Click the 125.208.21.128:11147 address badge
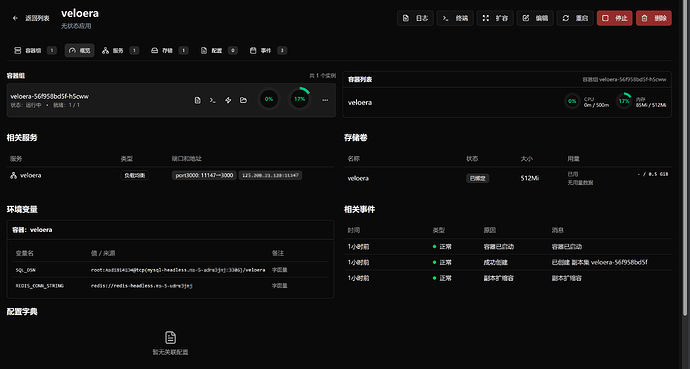The height and width of the screenshot is (369, 690). [270, 175]
